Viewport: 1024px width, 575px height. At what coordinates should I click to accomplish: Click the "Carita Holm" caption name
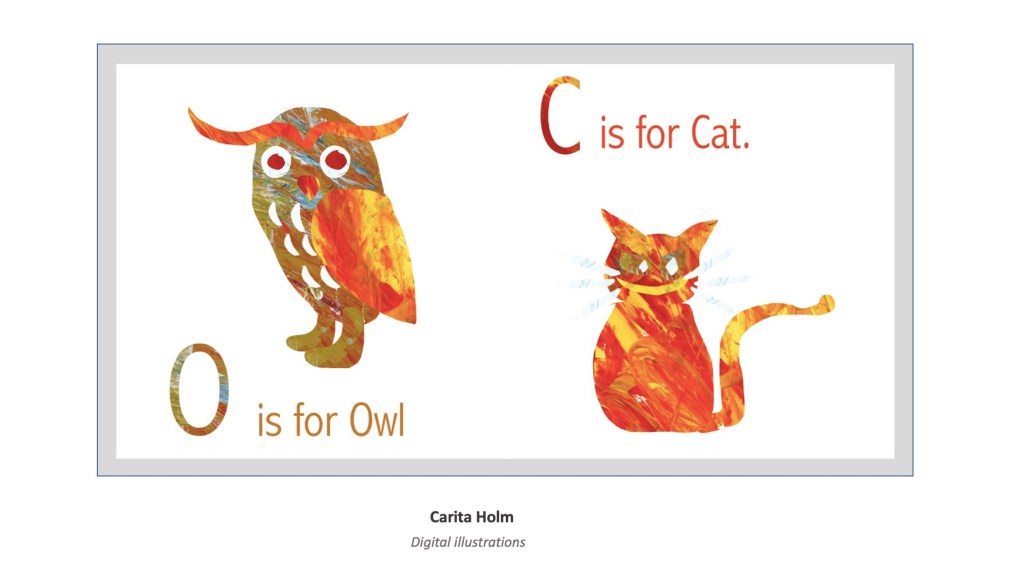472,517
